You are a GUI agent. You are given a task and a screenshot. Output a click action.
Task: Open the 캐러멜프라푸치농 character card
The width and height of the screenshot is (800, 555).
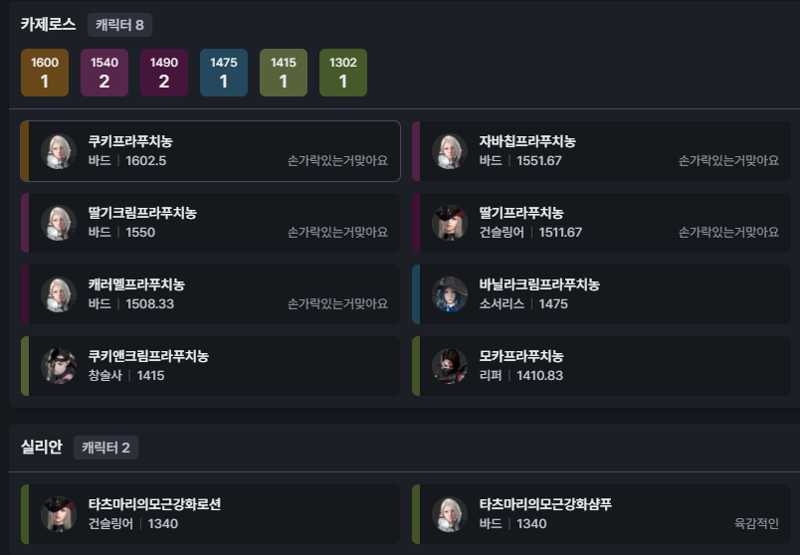point(210,294)
